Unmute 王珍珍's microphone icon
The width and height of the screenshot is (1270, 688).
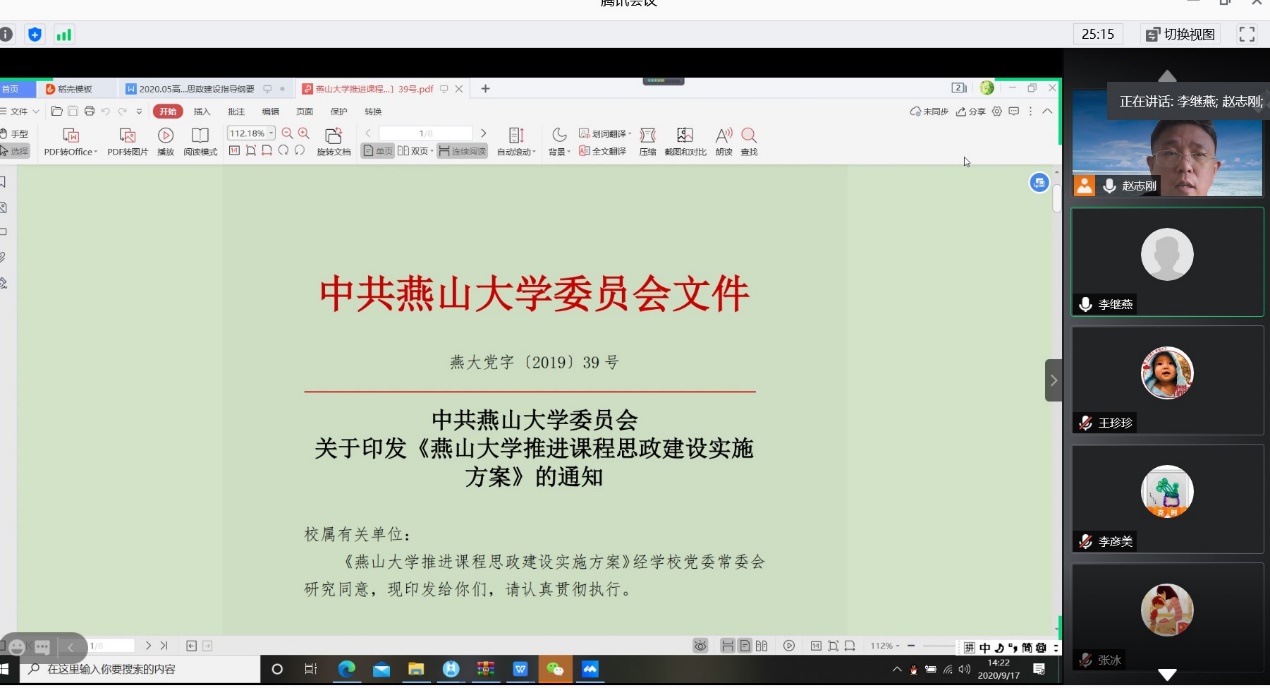pyautogui.click(x=1085, y=423)
